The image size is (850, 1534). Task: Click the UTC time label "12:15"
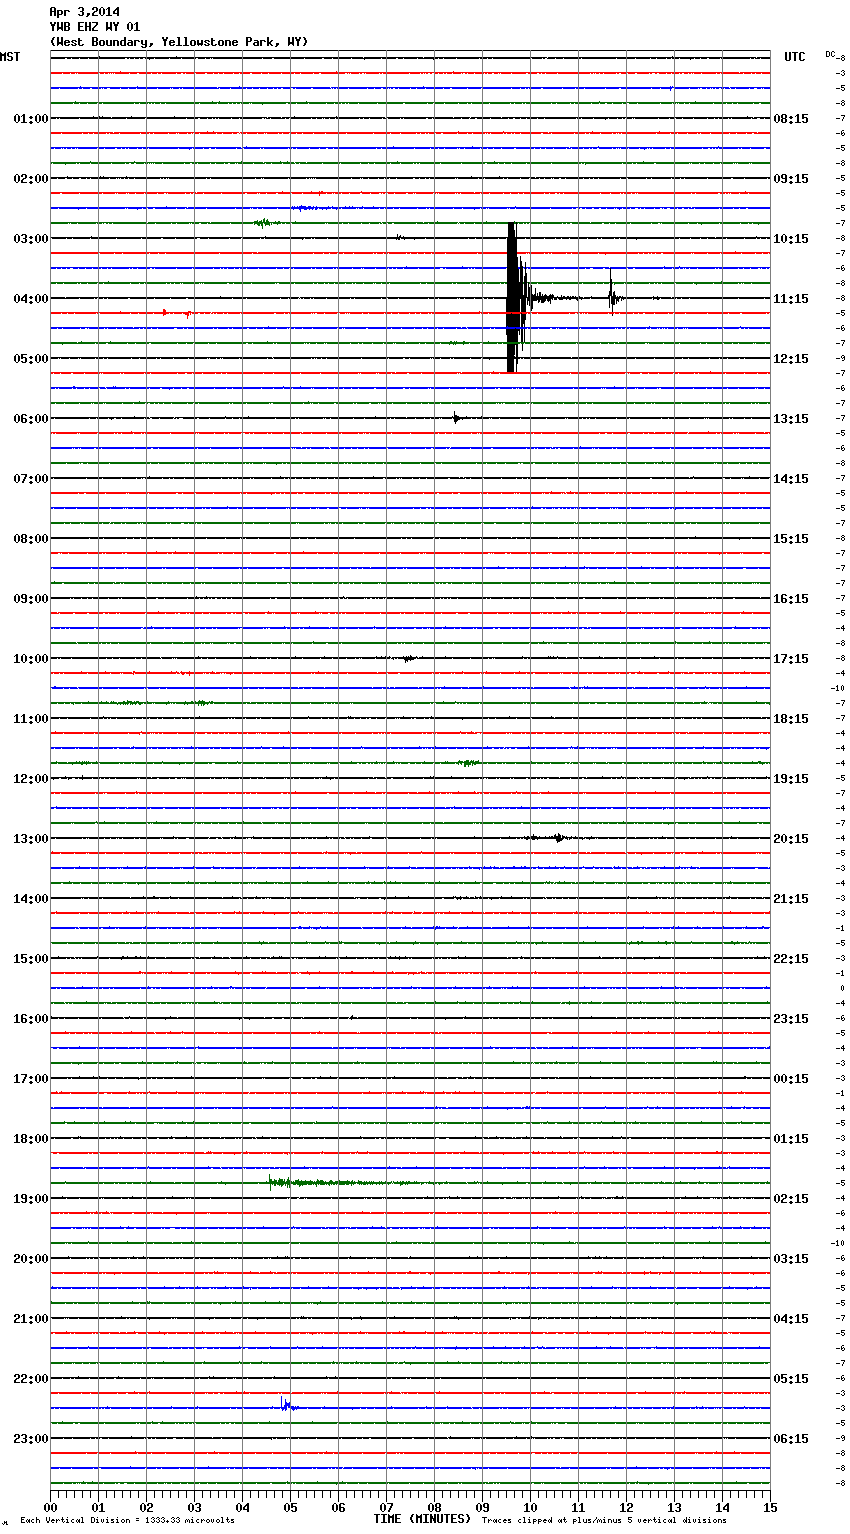pyautogui.click(x=791, y=359)
